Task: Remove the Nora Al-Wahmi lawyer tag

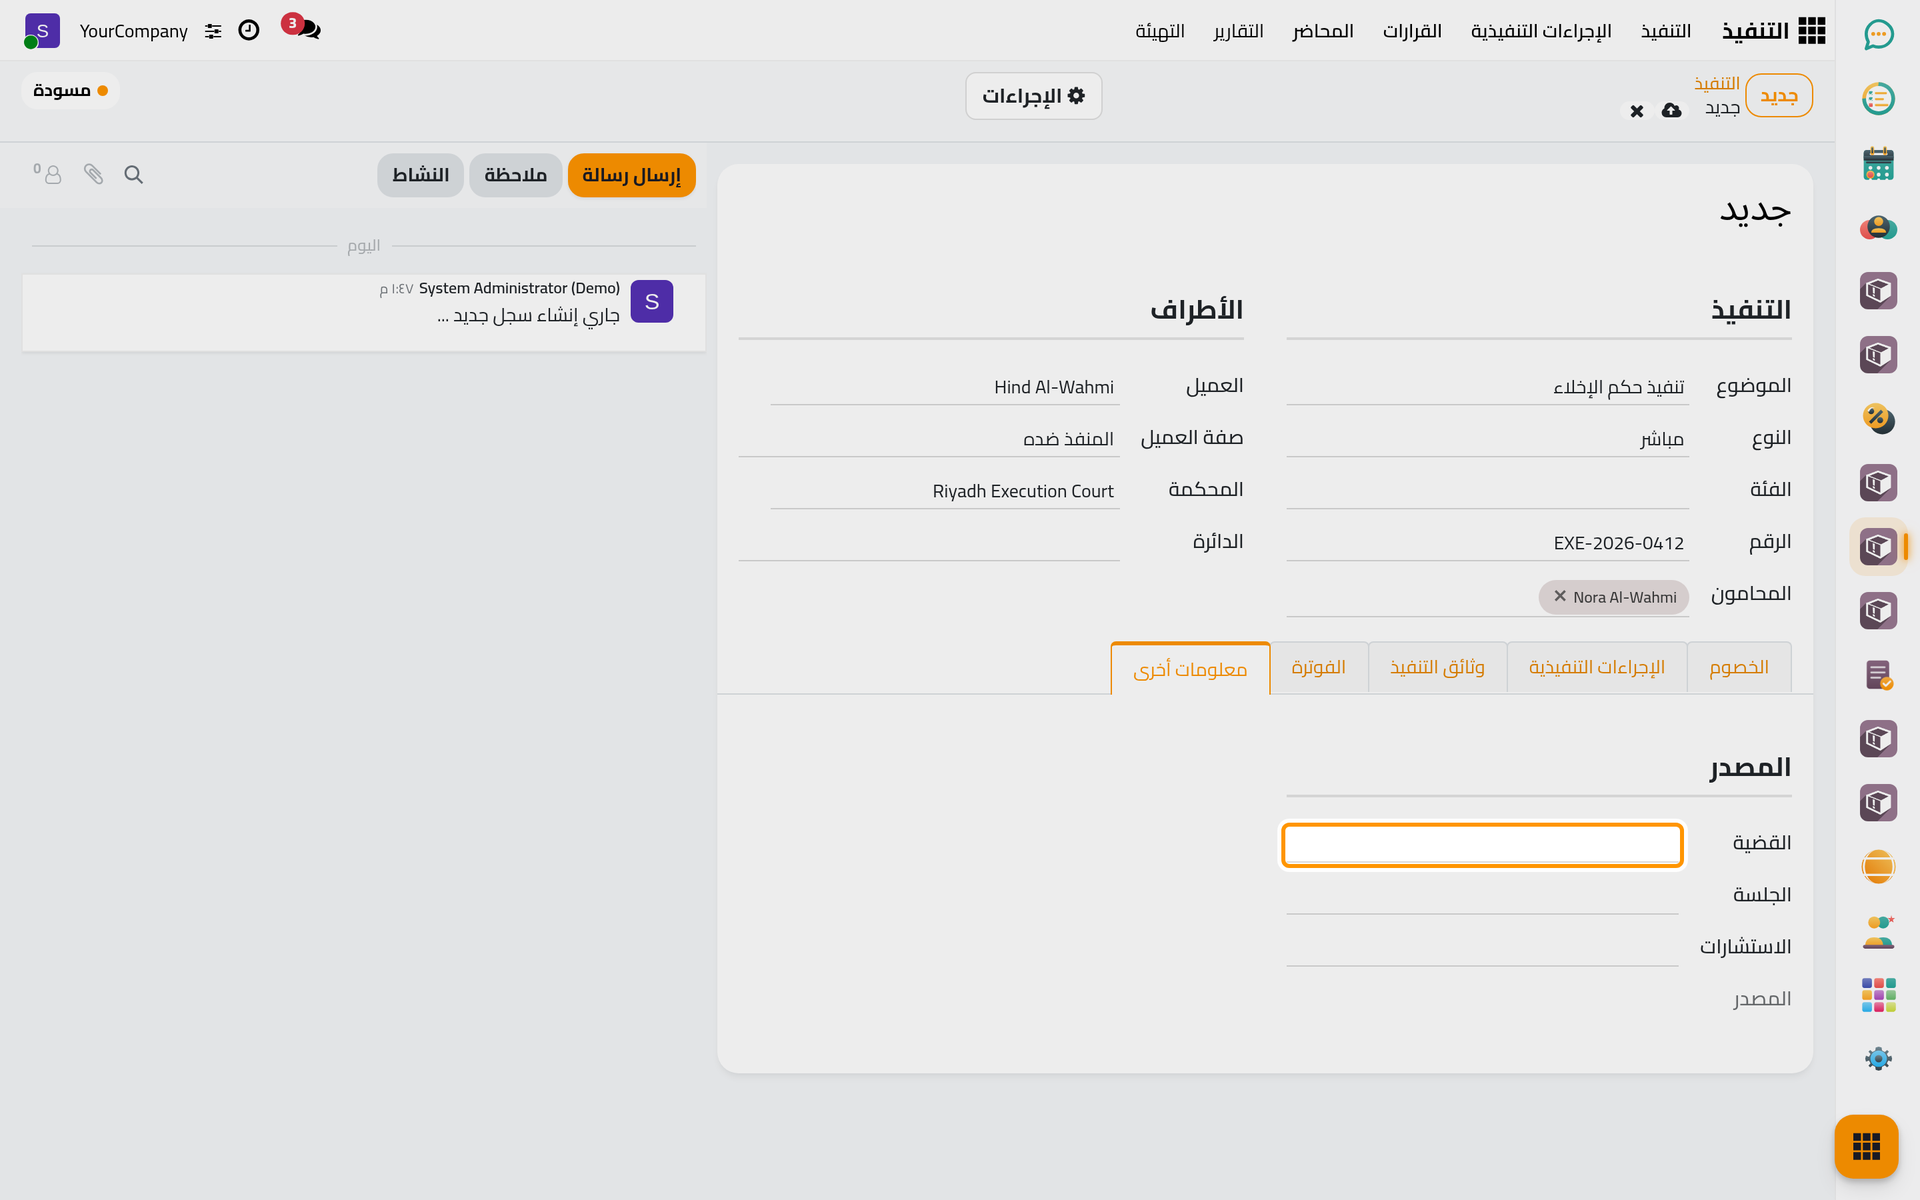Action: [x=1559, y=596]
